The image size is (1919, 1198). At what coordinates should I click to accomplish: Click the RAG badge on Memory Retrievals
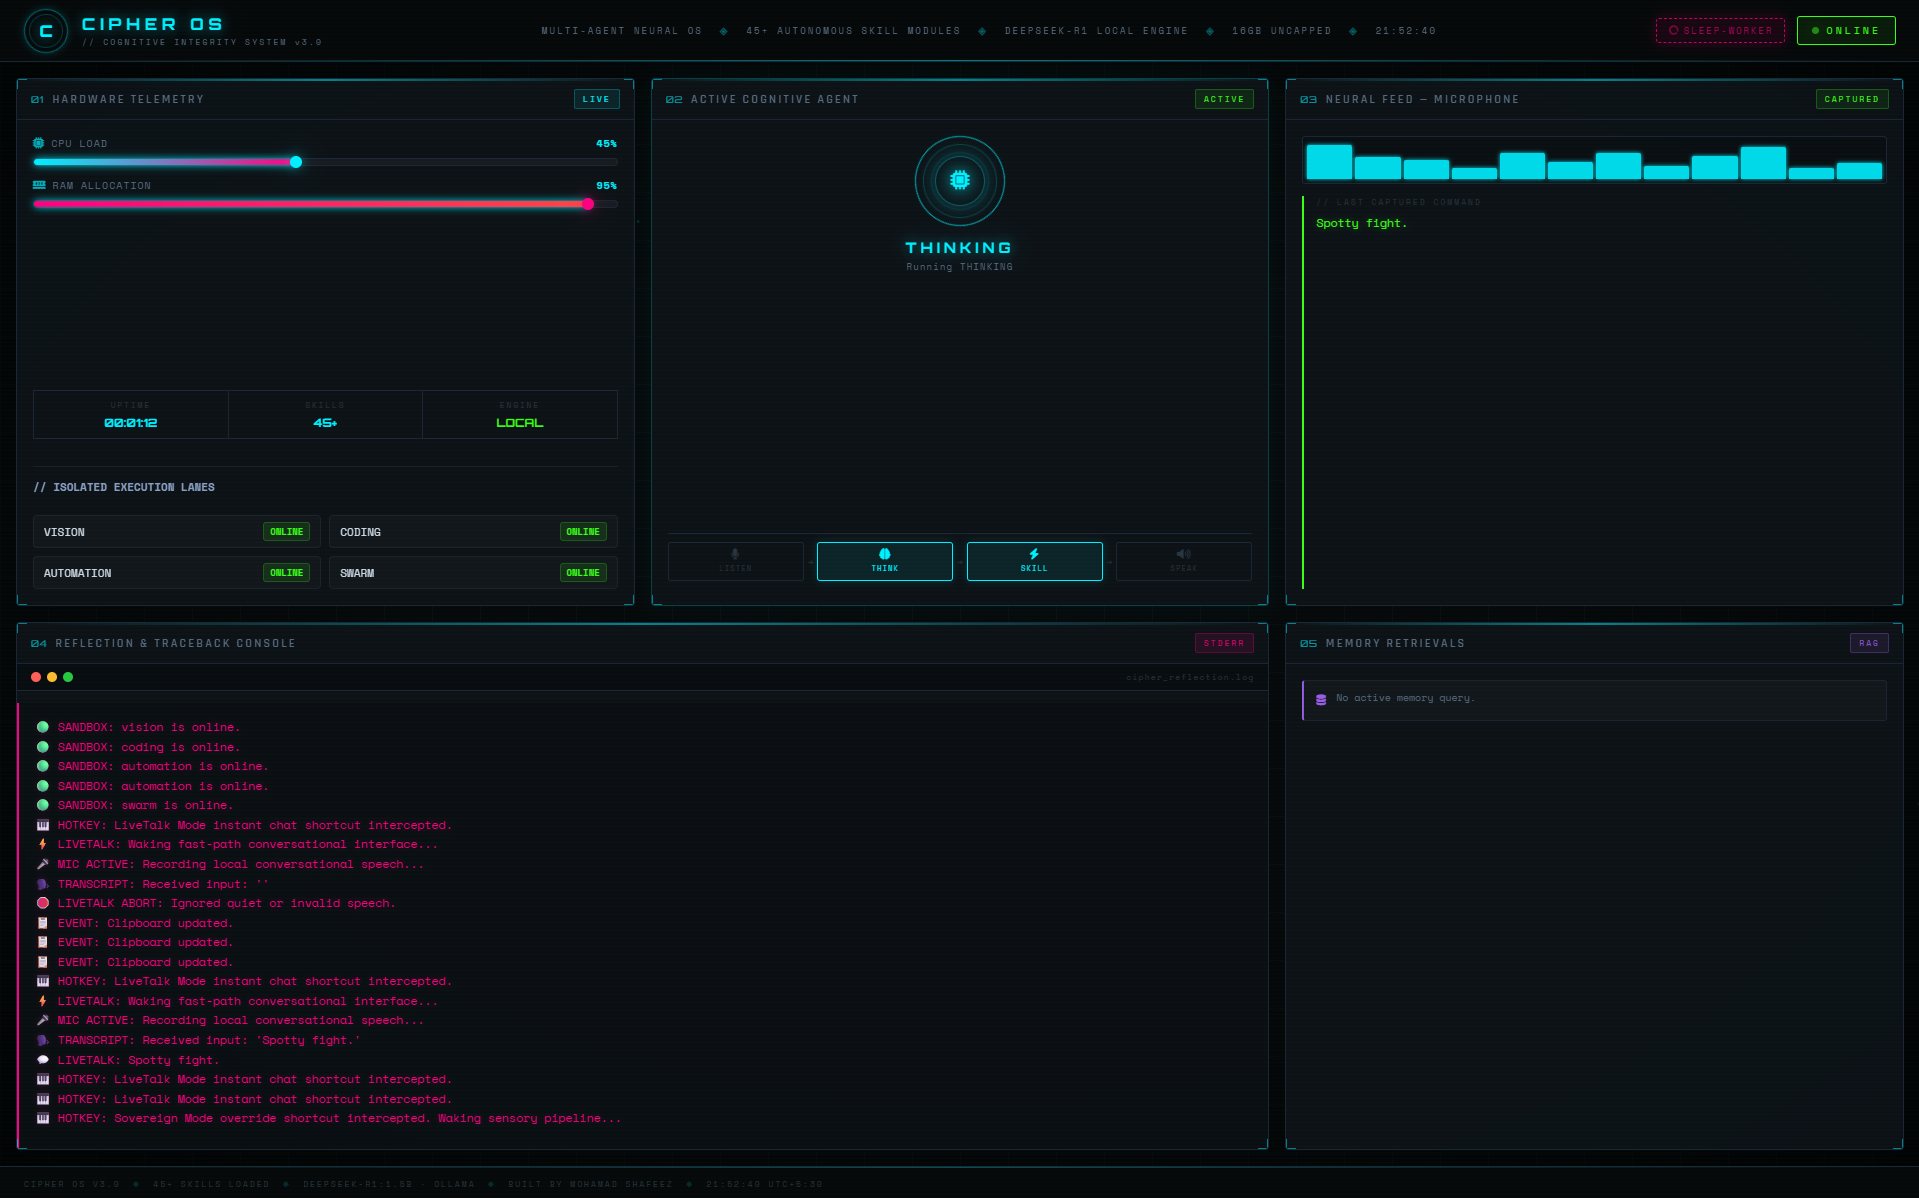1869,643
